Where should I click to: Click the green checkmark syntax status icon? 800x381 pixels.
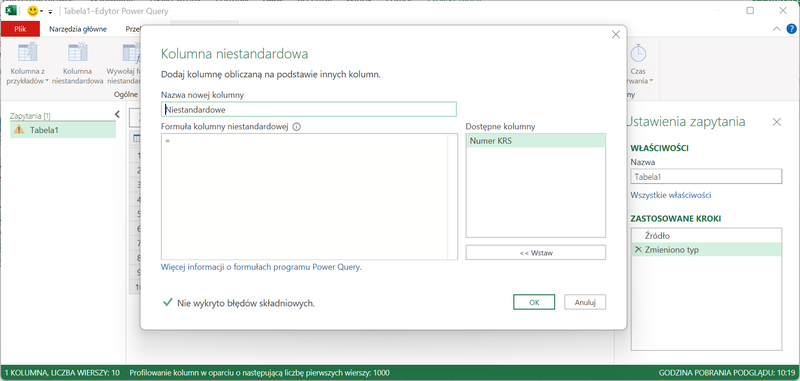[x=167, y=302]
